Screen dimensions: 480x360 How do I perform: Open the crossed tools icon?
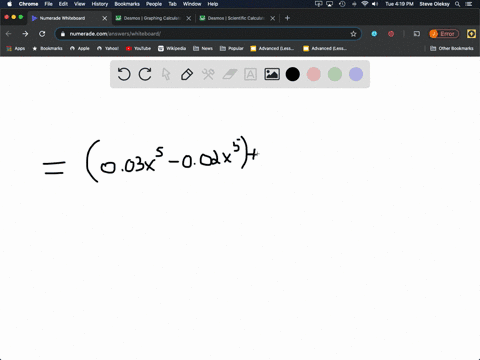[x=208, y=74]
